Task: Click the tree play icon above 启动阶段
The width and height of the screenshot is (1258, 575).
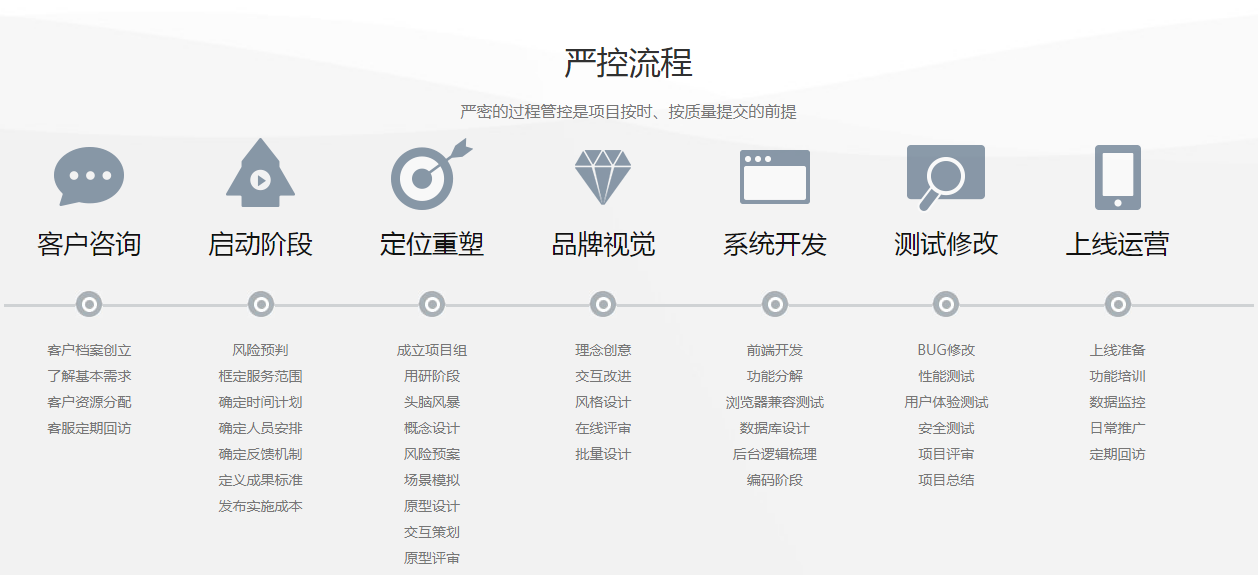Action: pos(260,174)
